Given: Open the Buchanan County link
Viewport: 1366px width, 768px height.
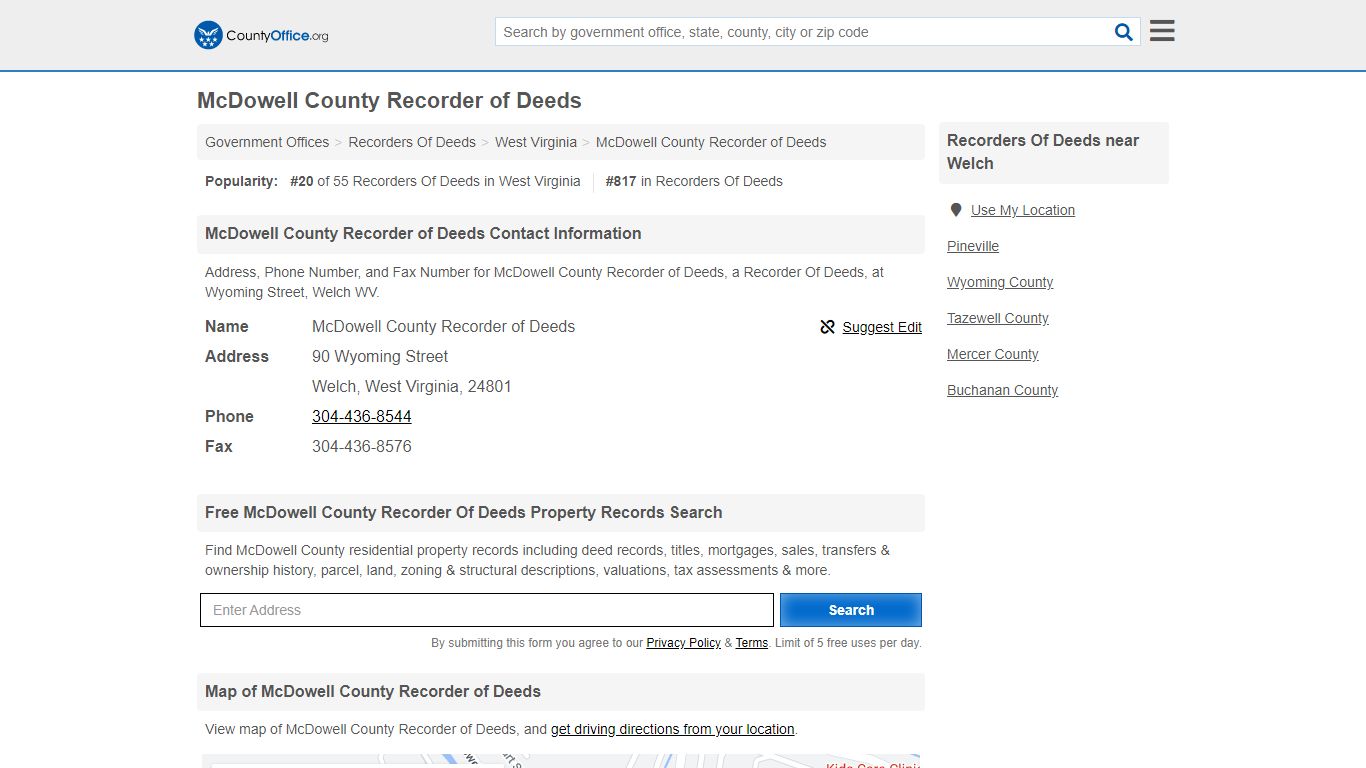Looking at the screenshot, I should click(x=1002, y=390).
